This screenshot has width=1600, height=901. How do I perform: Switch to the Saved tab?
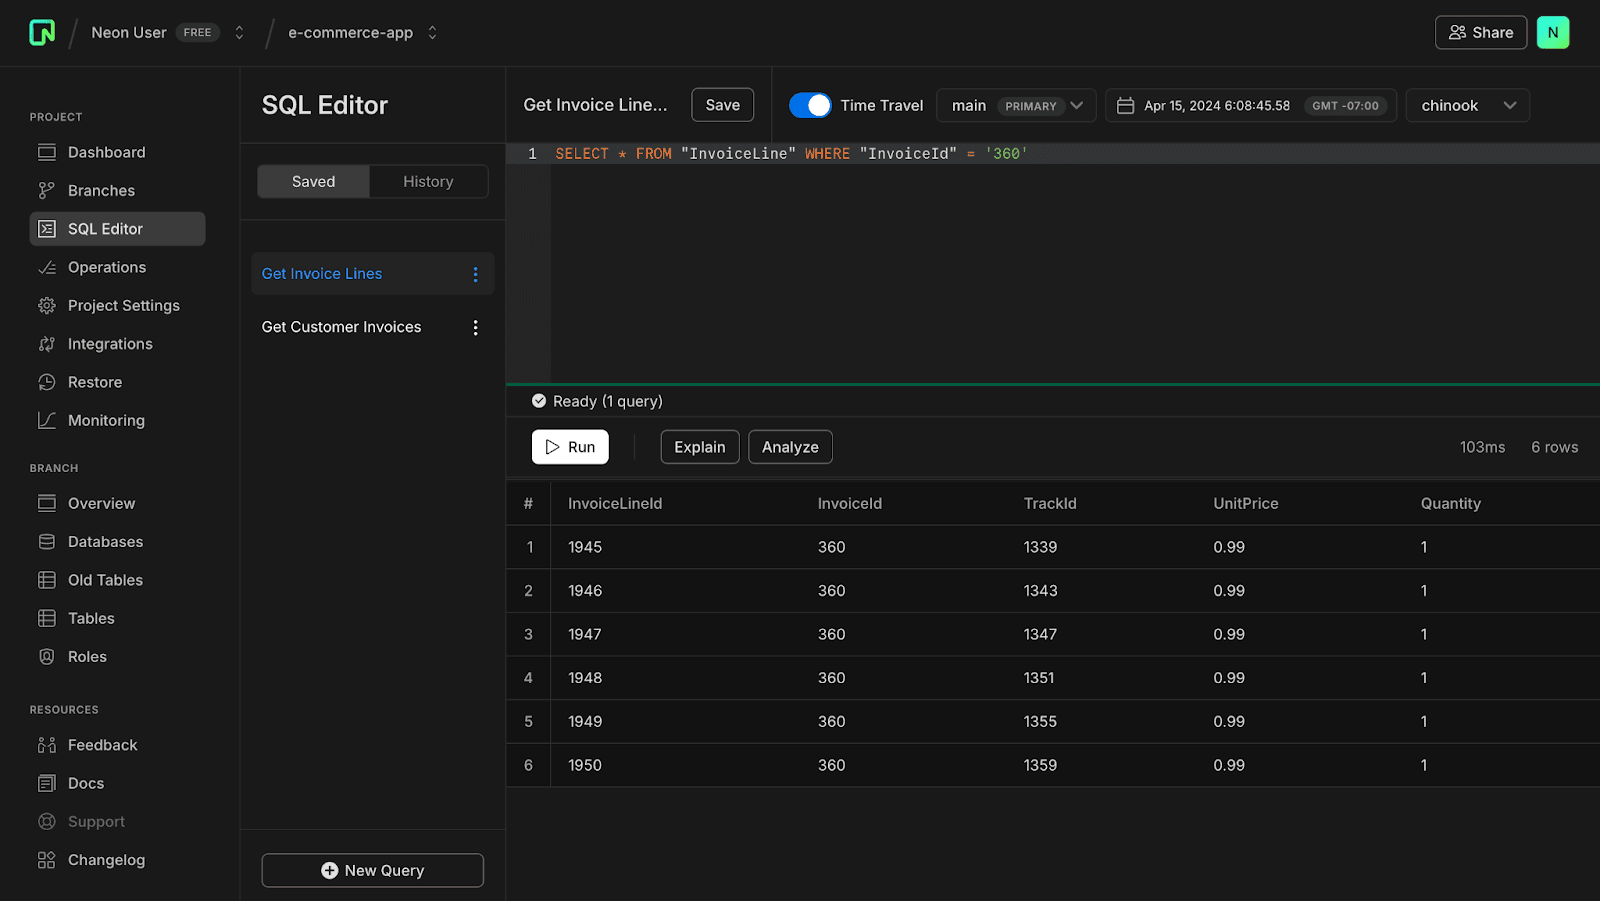click(314, 181)
